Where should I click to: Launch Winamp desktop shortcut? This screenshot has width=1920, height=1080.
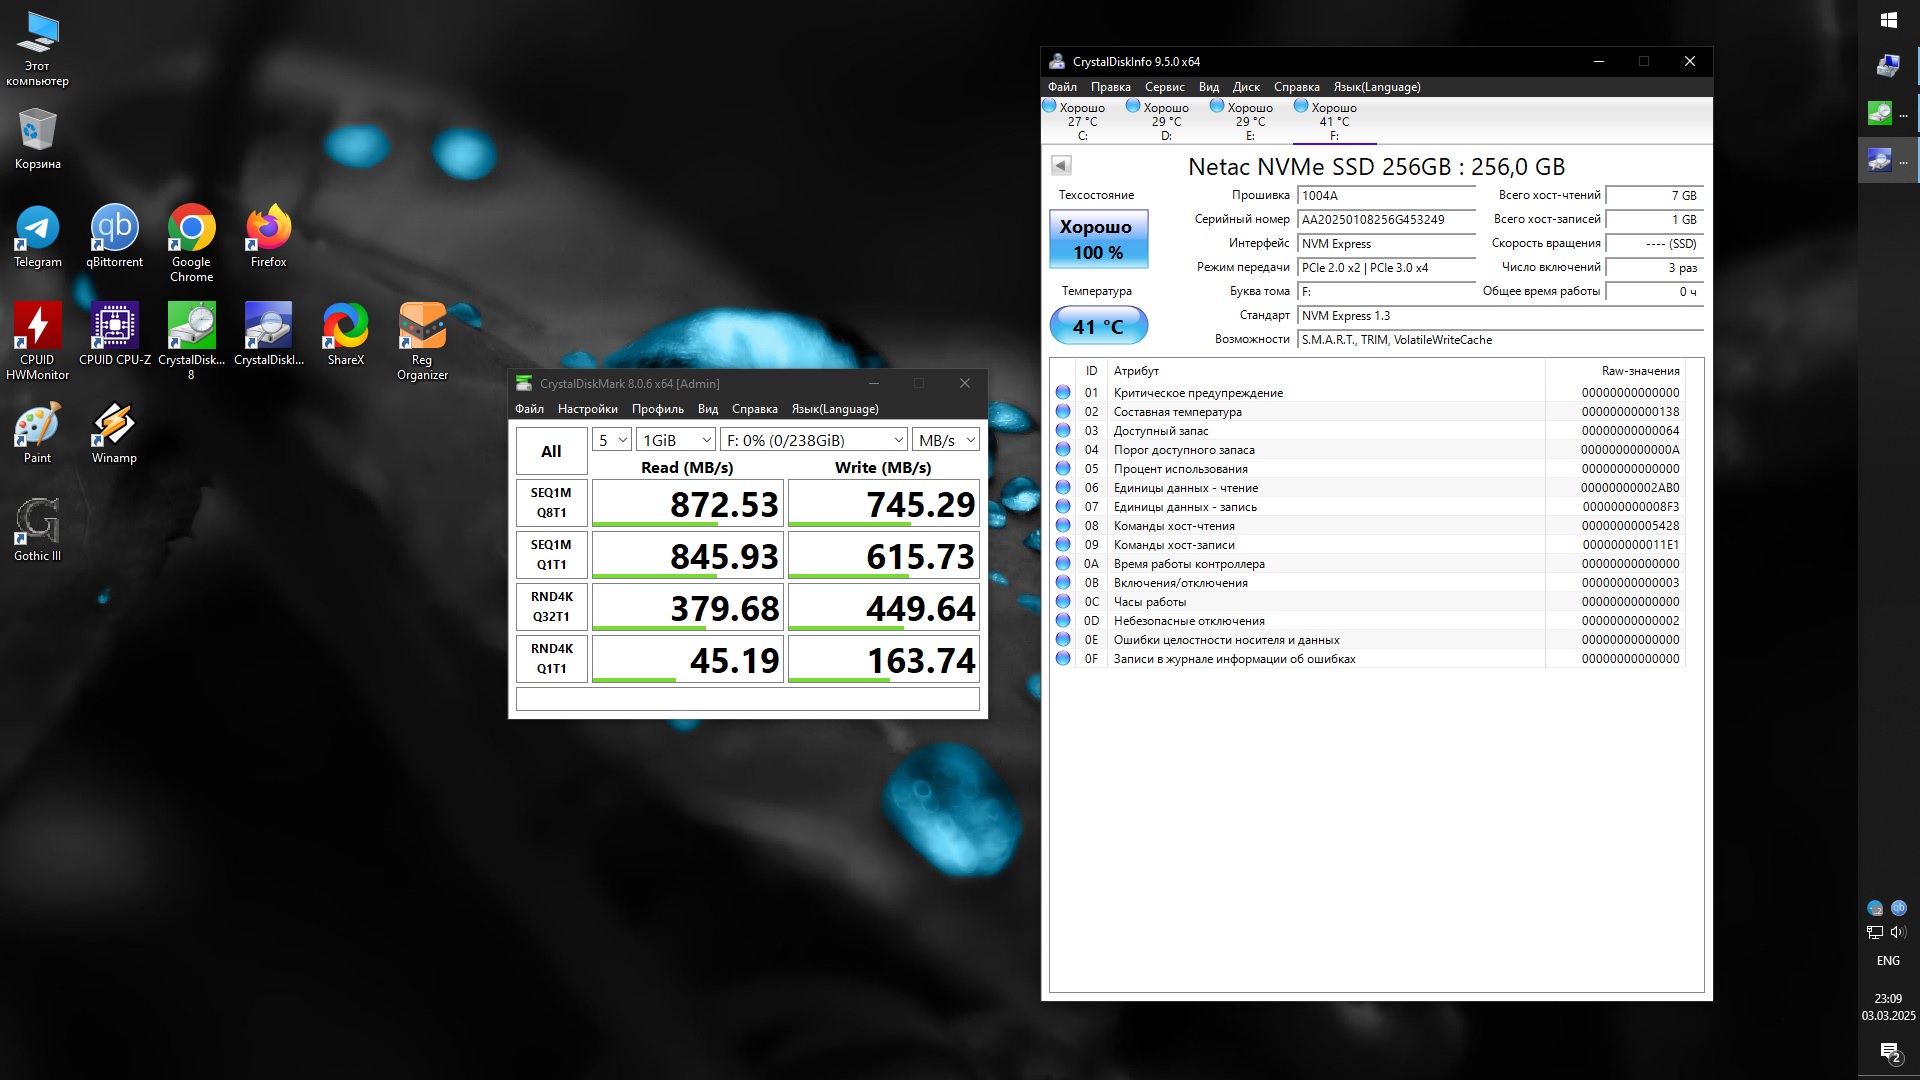[x=114, y=432]
